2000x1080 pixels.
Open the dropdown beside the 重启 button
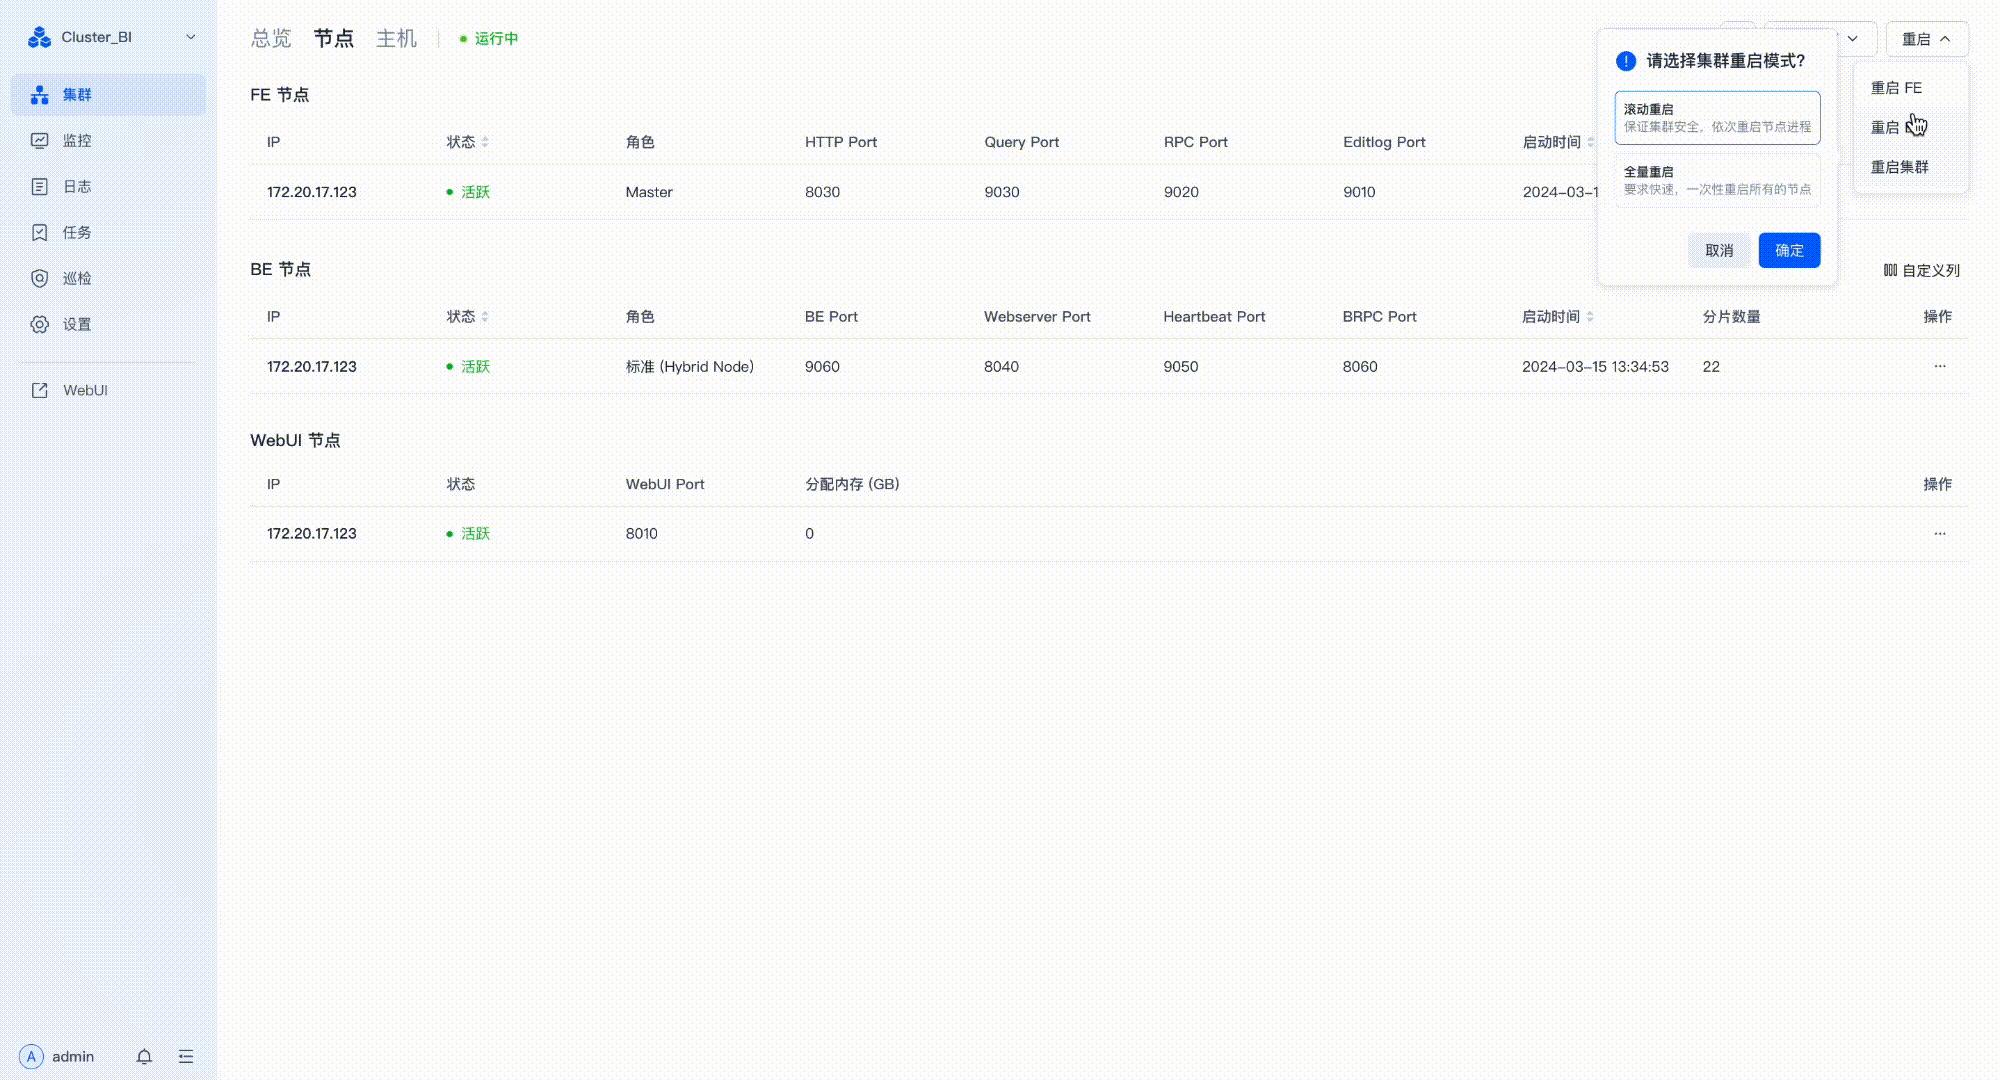1852,39
